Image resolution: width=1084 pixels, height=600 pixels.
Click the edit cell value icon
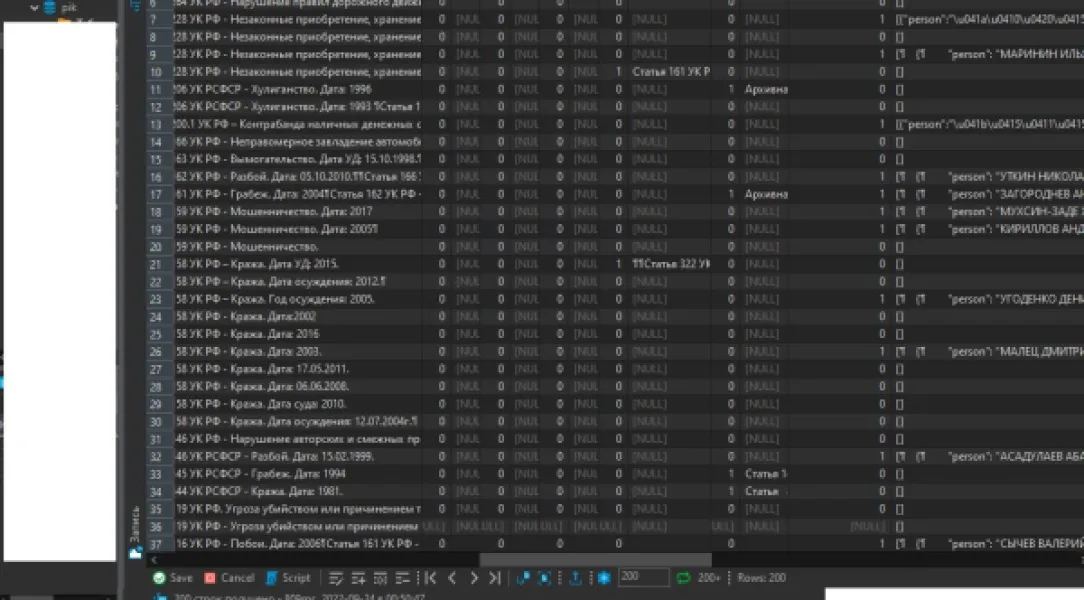(336, 578)
